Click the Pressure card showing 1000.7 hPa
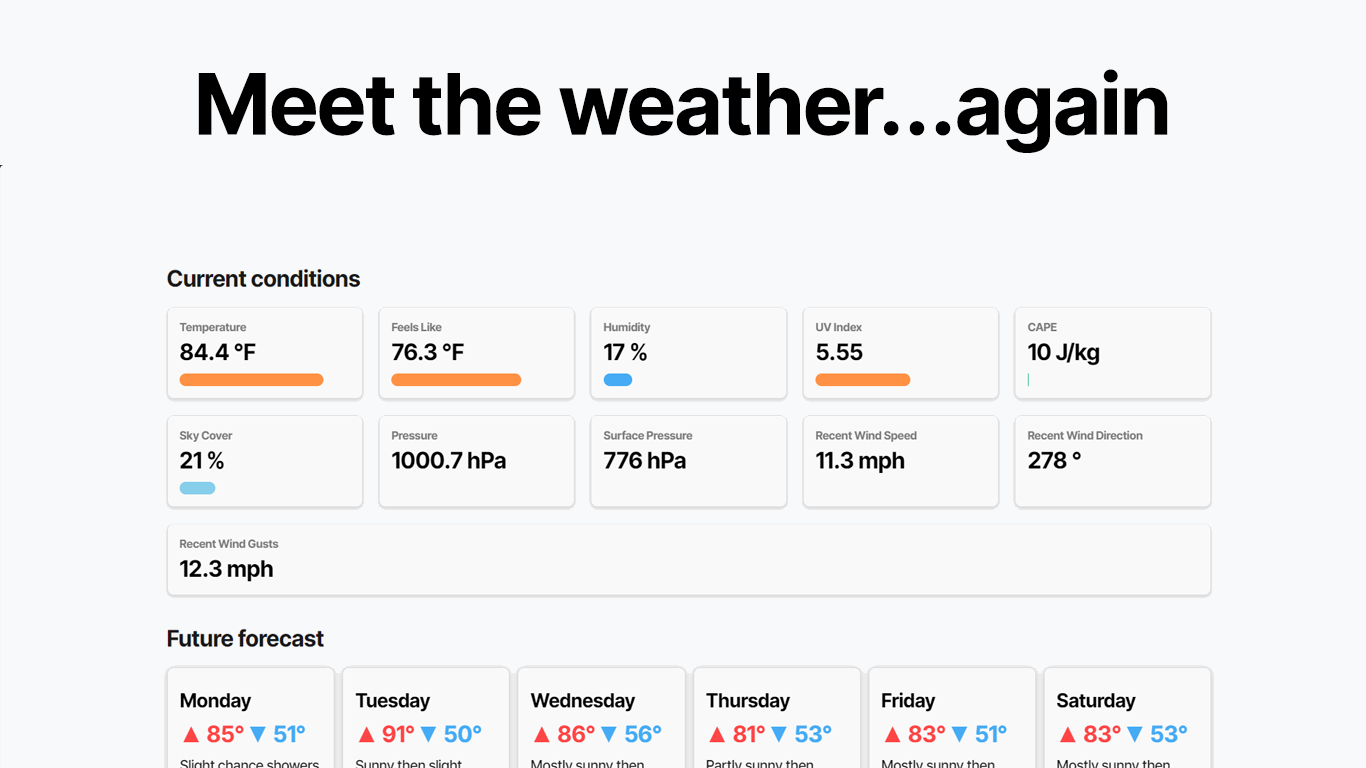The height and width of the screenshot is (768, 1366). (x=476, y=461)
